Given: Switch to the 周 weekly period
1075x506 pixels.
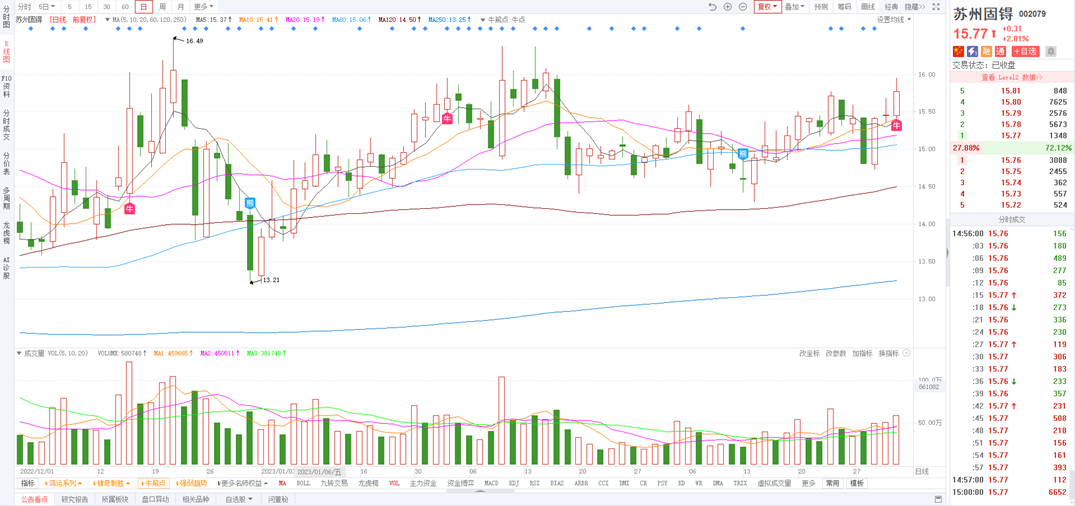Looking at the screenshot, I should (162, 7).
